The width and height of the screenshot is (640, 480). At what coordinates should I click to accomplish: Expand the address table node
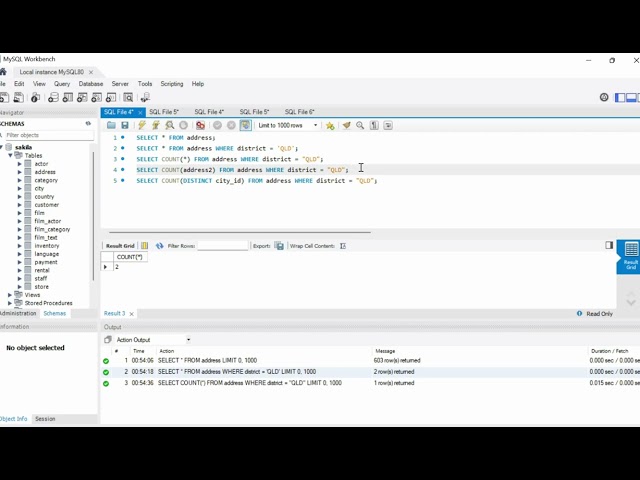[x=19, y=172]
